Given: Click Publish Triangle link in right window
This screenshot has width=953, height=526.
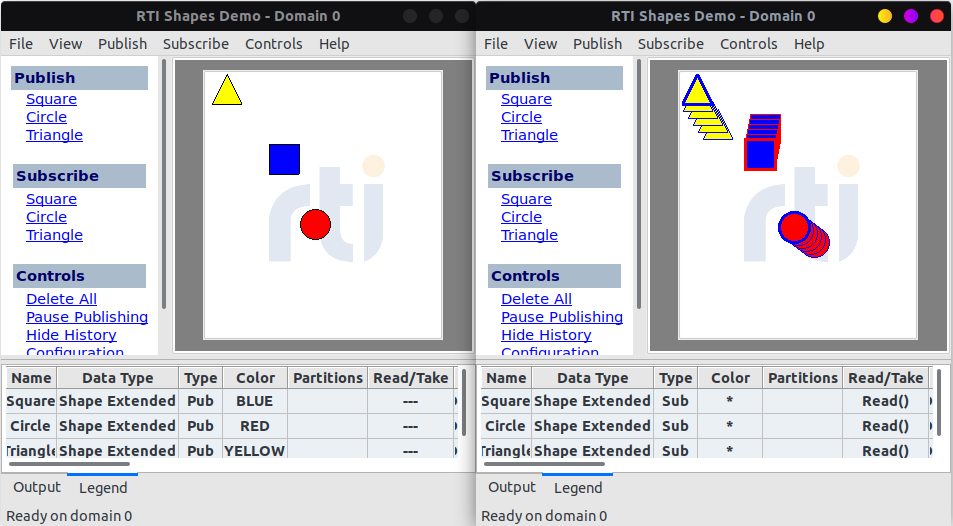Looking at the screenshot, I should coord(529,135).
